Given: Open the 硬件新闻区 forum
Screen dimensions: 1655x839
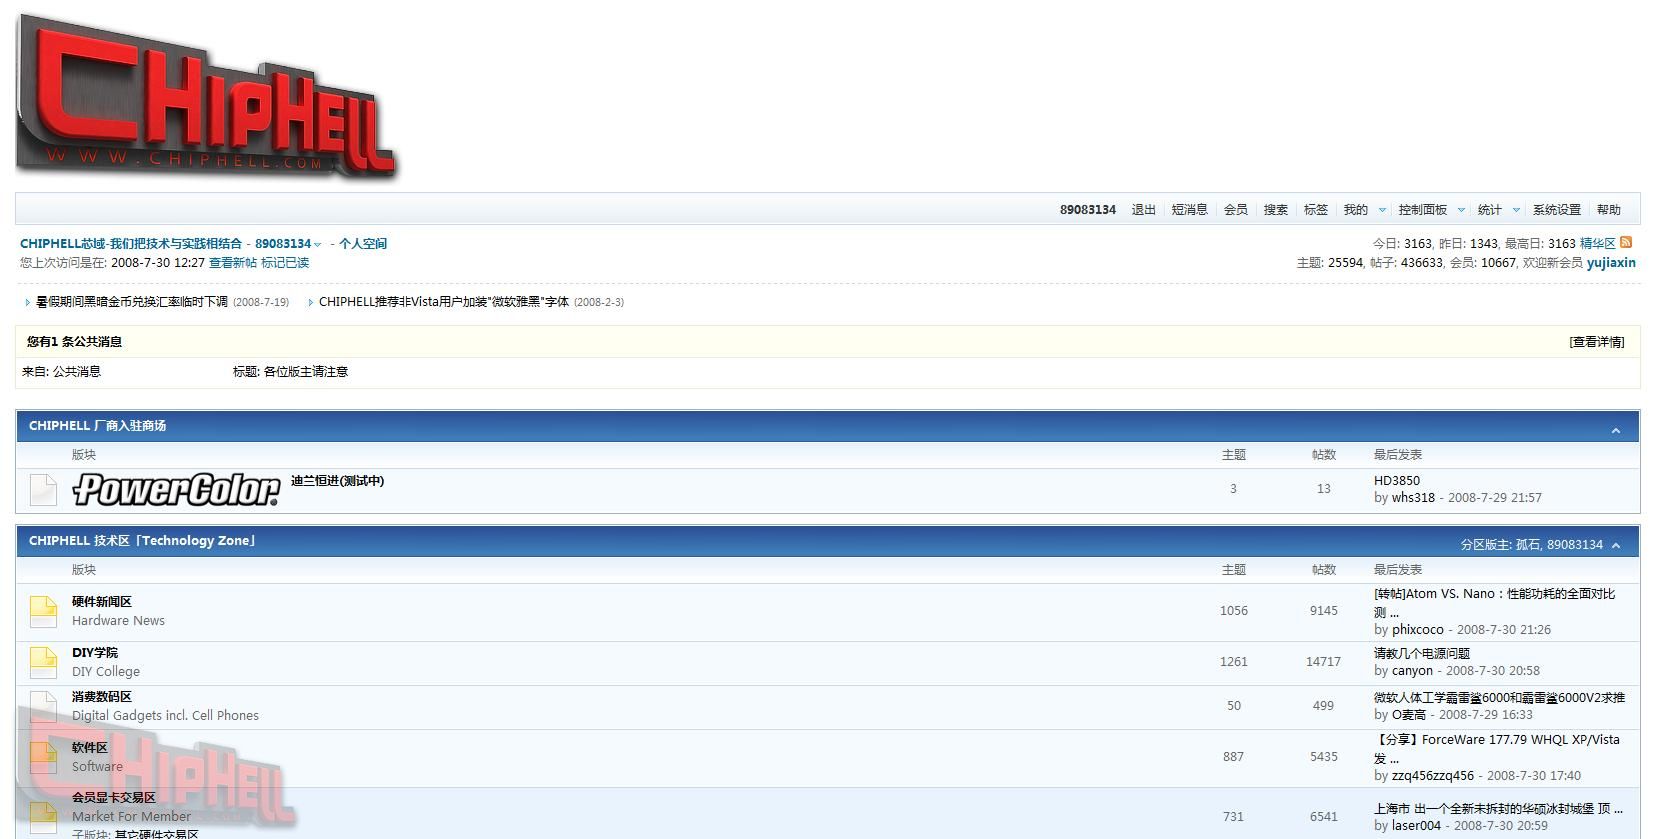Looking at the screenshot, I should 102,601.
